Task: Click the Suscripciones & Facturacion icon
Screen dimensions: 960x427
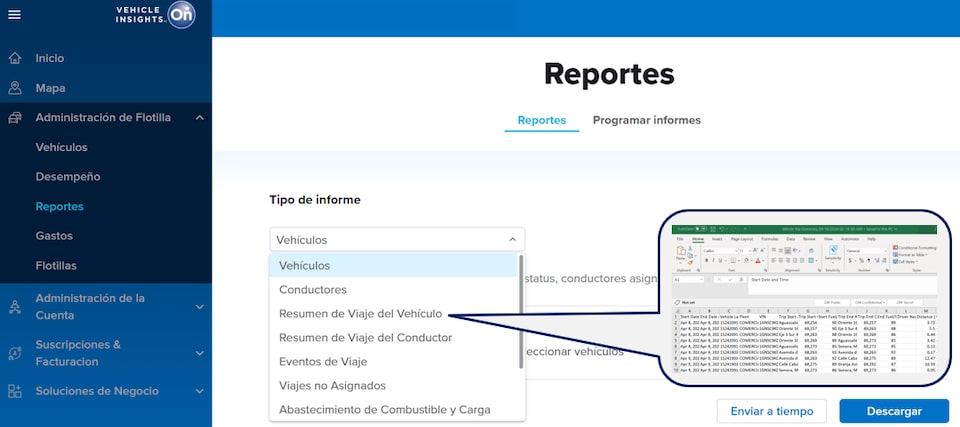Action: click(x=15, y=352)
